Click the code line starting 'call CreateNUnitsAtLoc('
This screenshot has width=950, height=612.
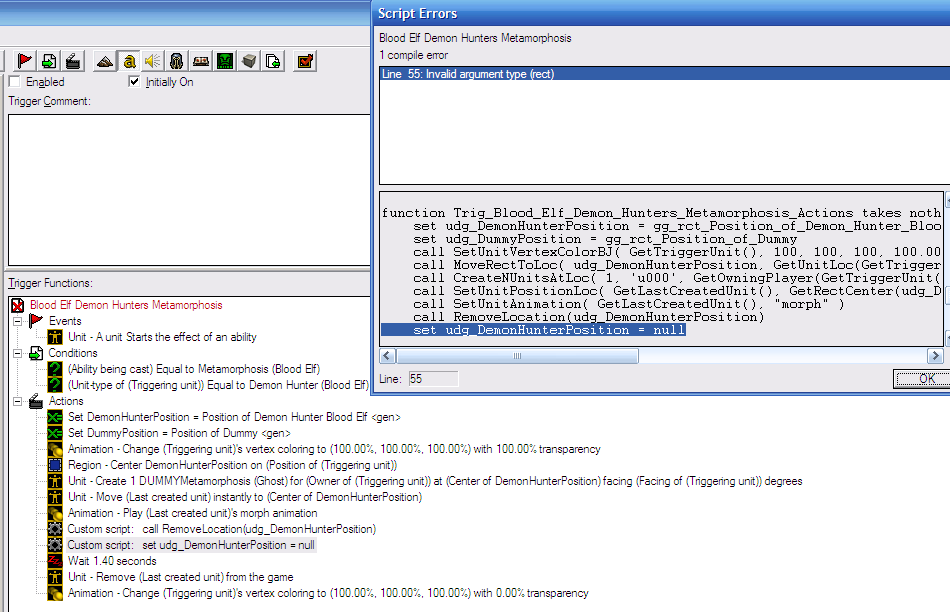tap(677, 278)
